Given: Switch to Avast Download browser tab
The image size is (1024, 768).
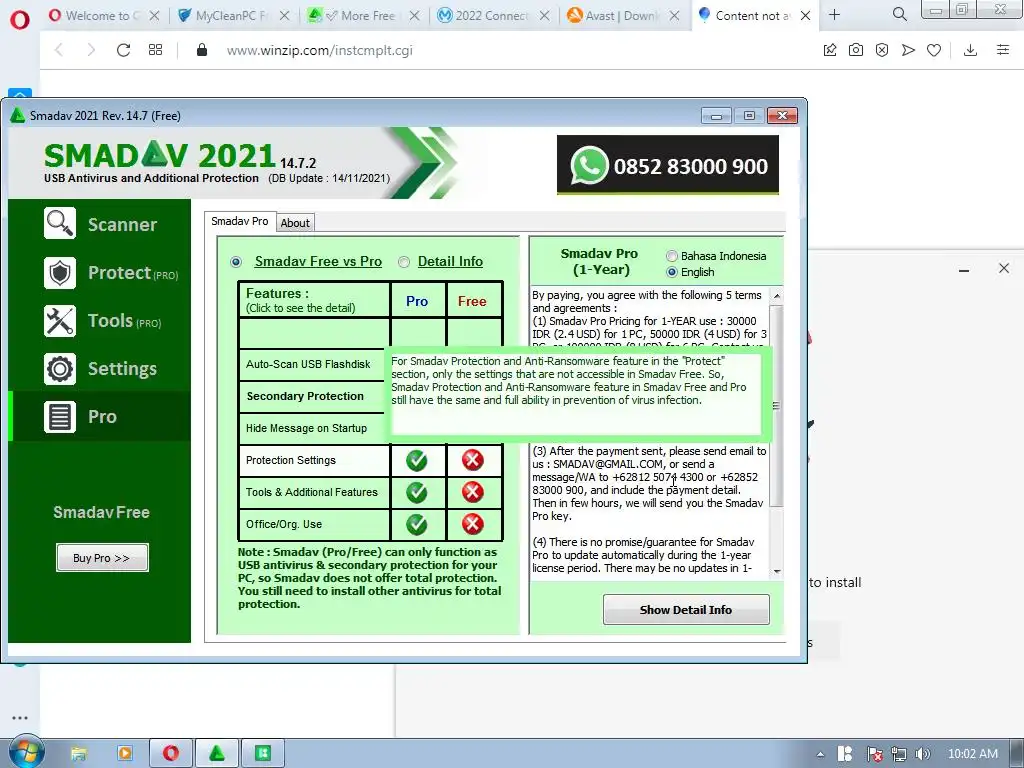Looking at the screenshot, I should click(623, 15).
